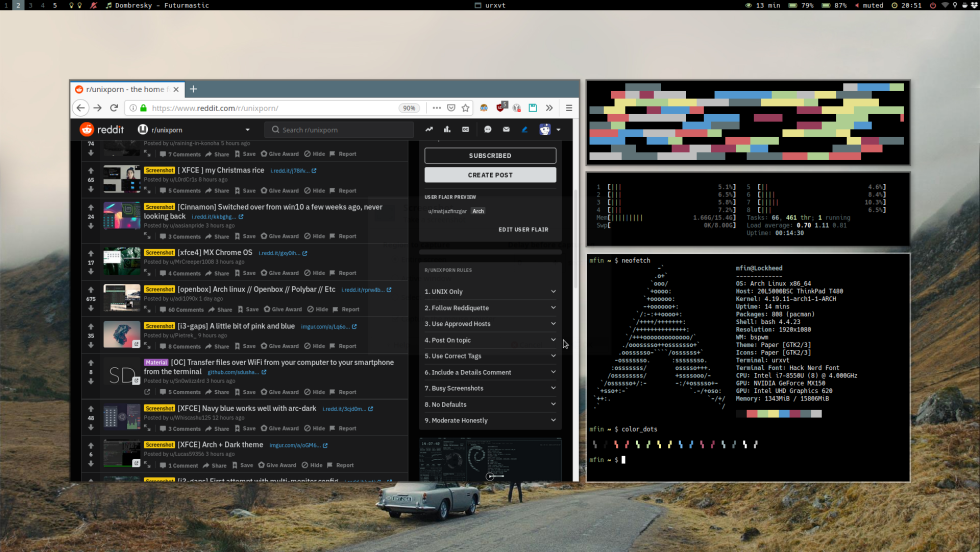This screenshot has width=980, height=552.
Task: Upvote the 'my Christmas rice' post
Action: 91,170
